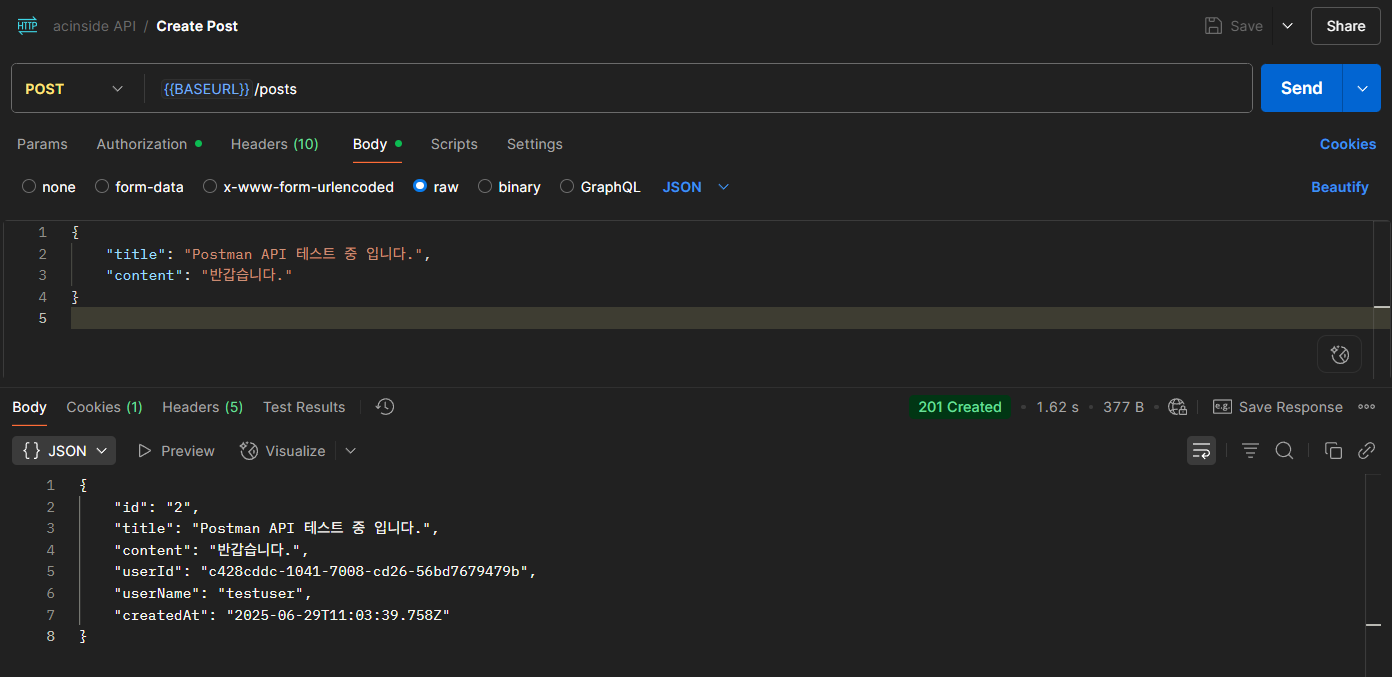Screen dimensions: 1392x677
Task: Click the "userId" line in the response
Action: pos(325,572)
